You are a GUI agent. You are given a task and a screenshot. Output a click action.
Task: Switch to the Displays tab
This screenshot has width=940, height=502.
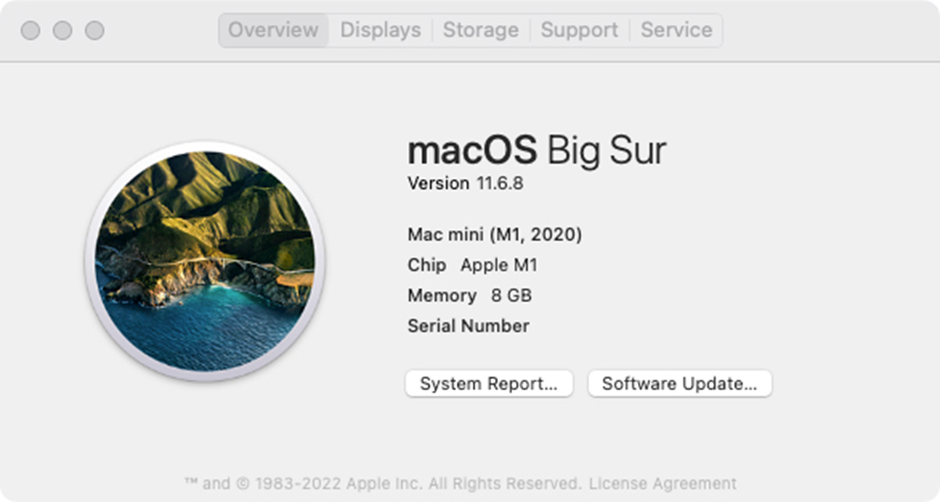pyautogui.click(x=380, y=30)
